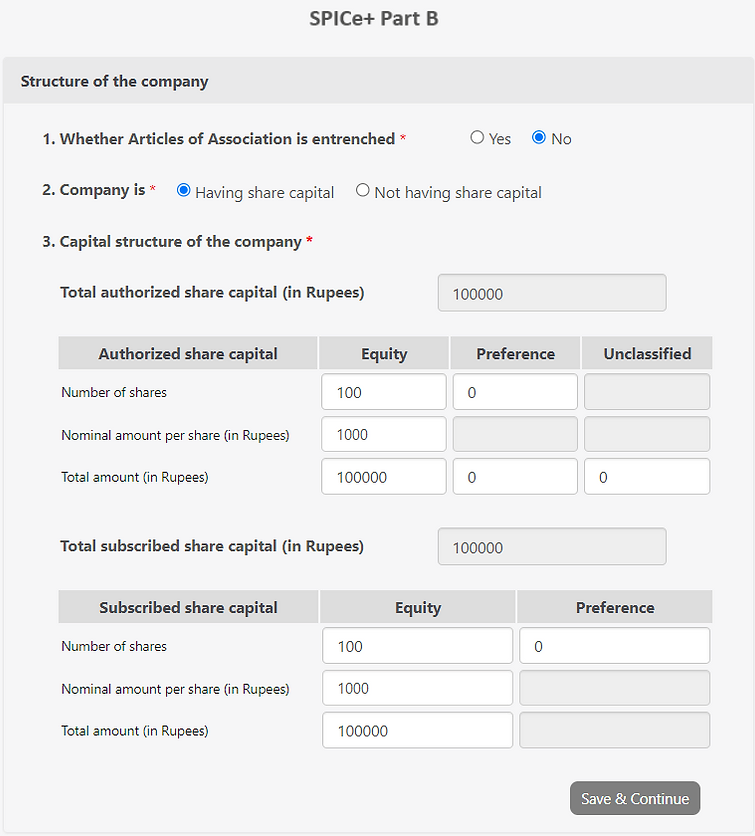
Task: Select Yes for Articles of Association entrenched
Action: click(477, 138)
